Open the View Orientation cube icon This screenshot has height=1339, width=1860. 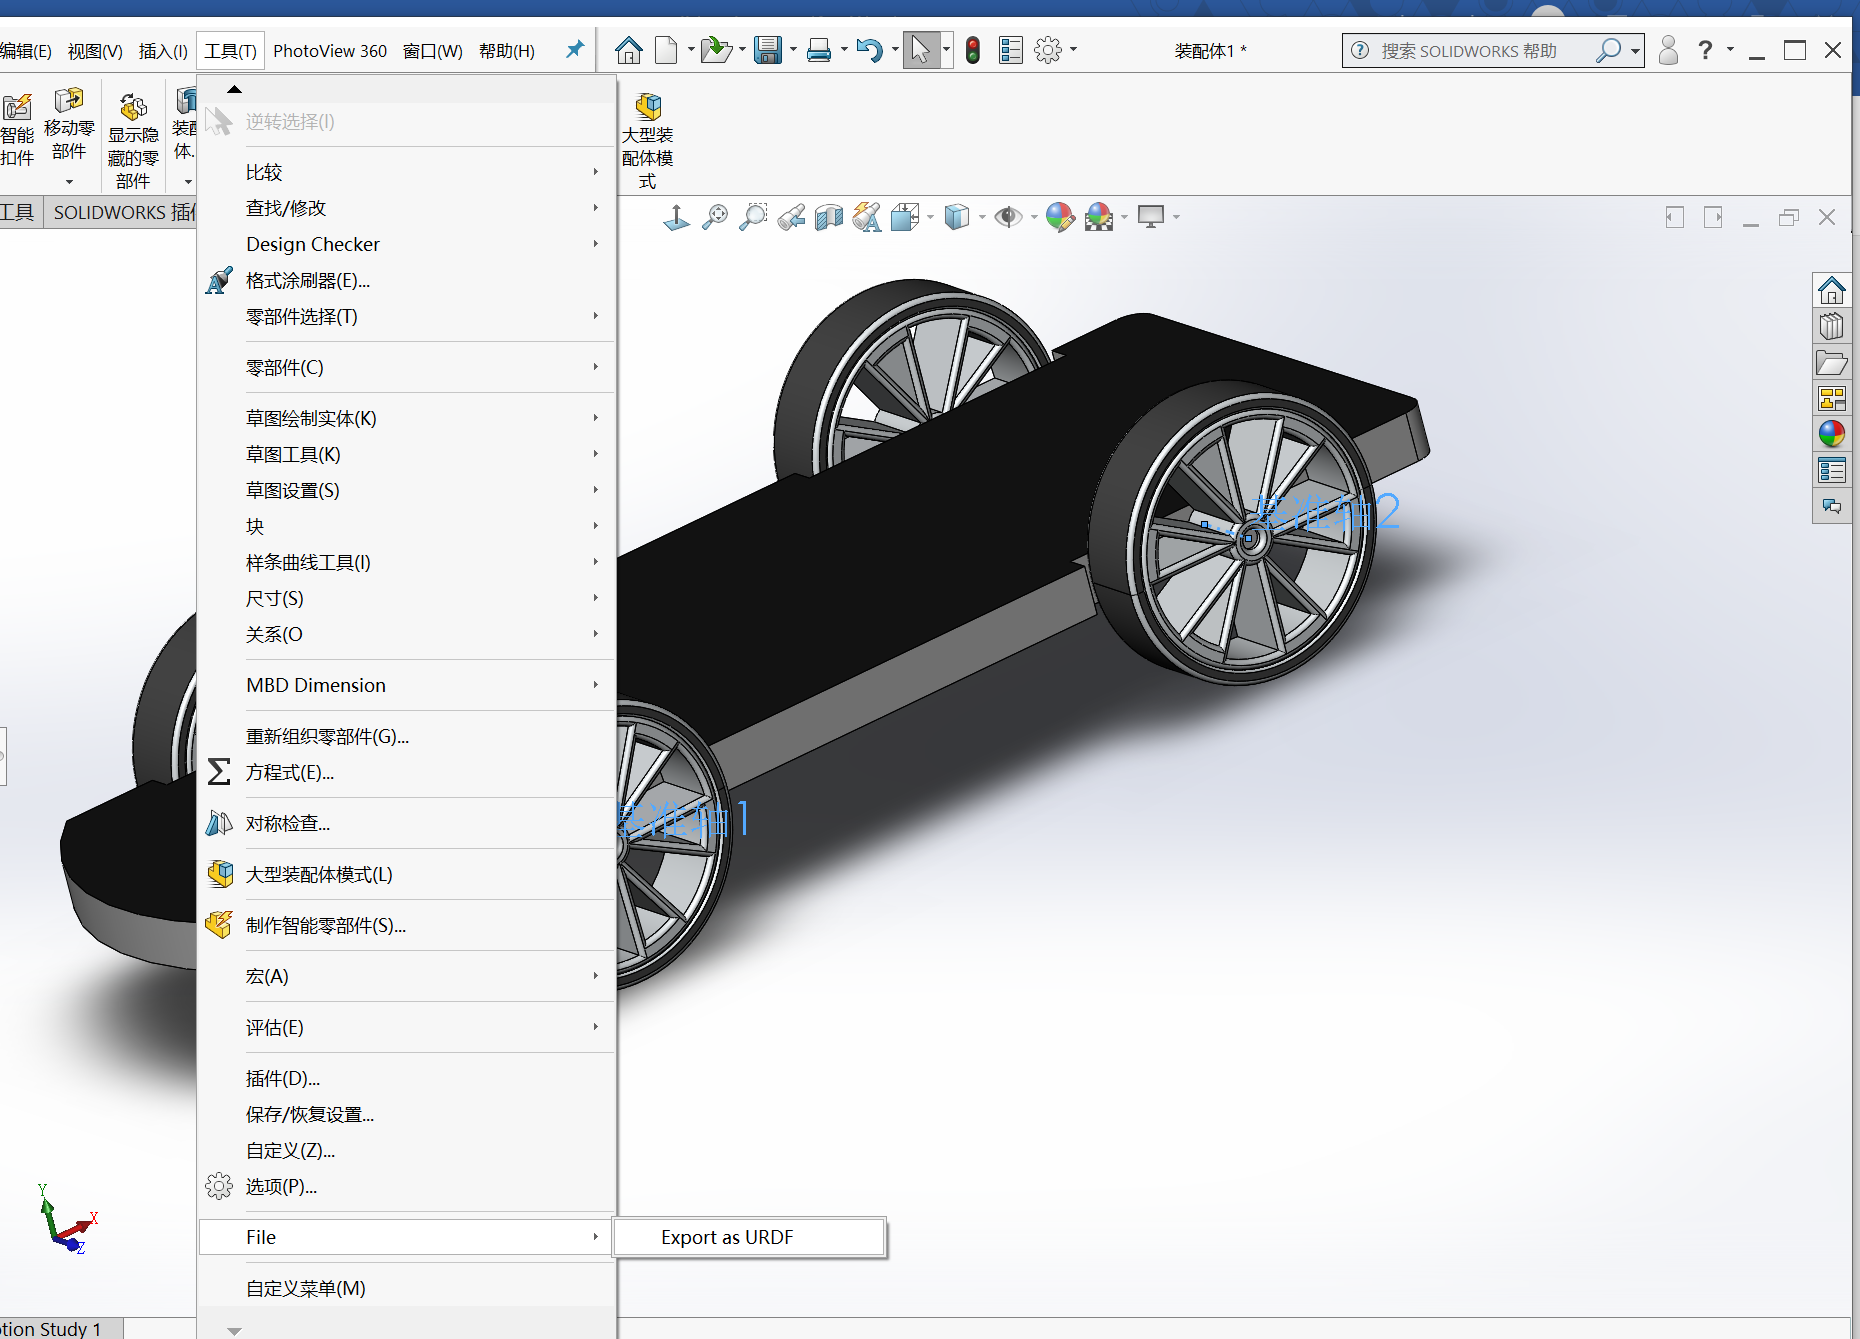905,217
